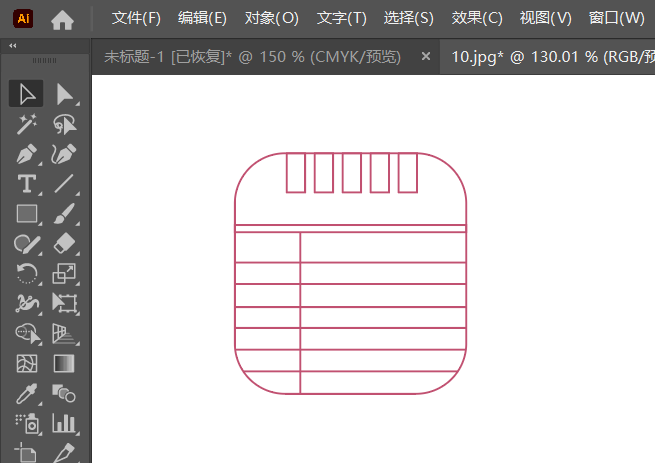Activate the Type tool

(x=27, y=184)
